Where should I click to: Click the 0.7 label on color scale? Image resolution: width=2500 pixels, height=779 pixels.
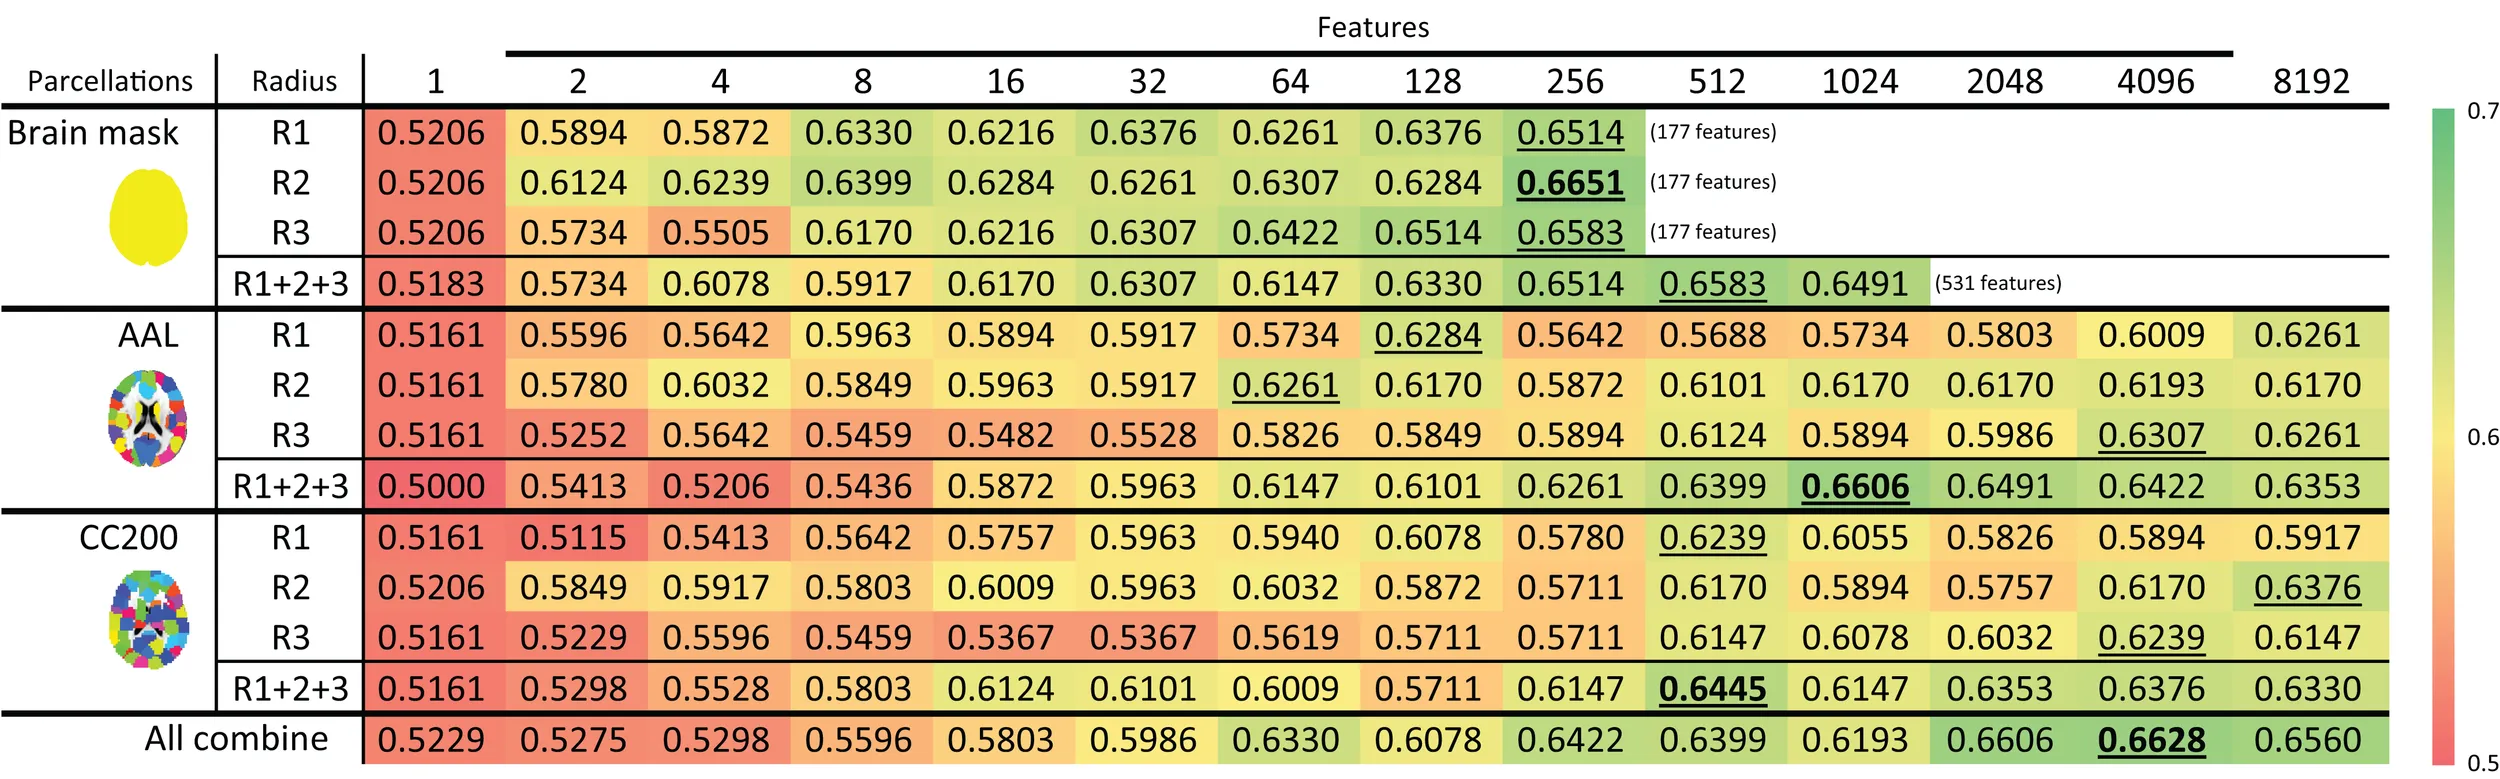pos(2483,111)
